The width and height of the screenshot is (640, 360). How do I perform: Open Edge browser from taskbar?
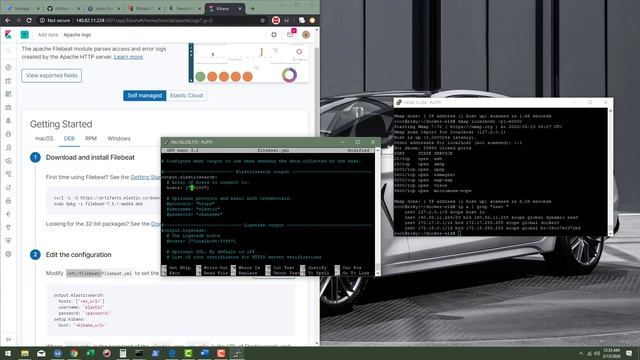click(x=172, y=353)
